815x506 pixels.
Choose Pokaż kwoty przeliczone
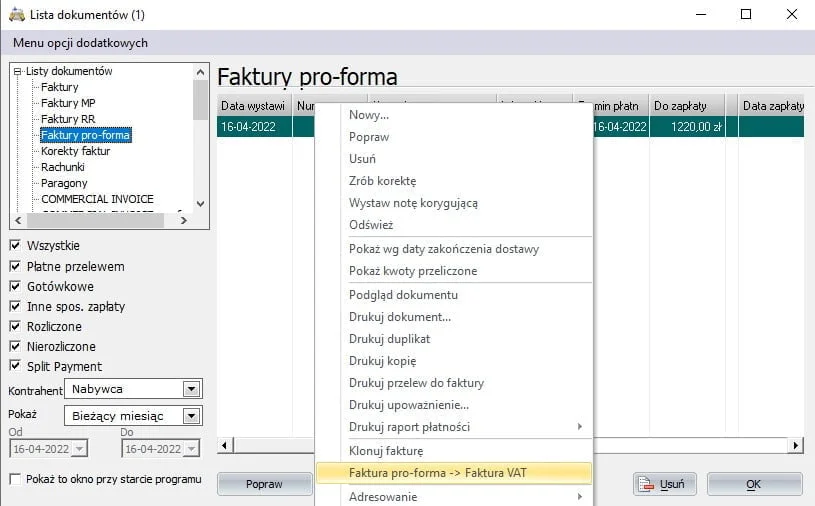(453, 271)
